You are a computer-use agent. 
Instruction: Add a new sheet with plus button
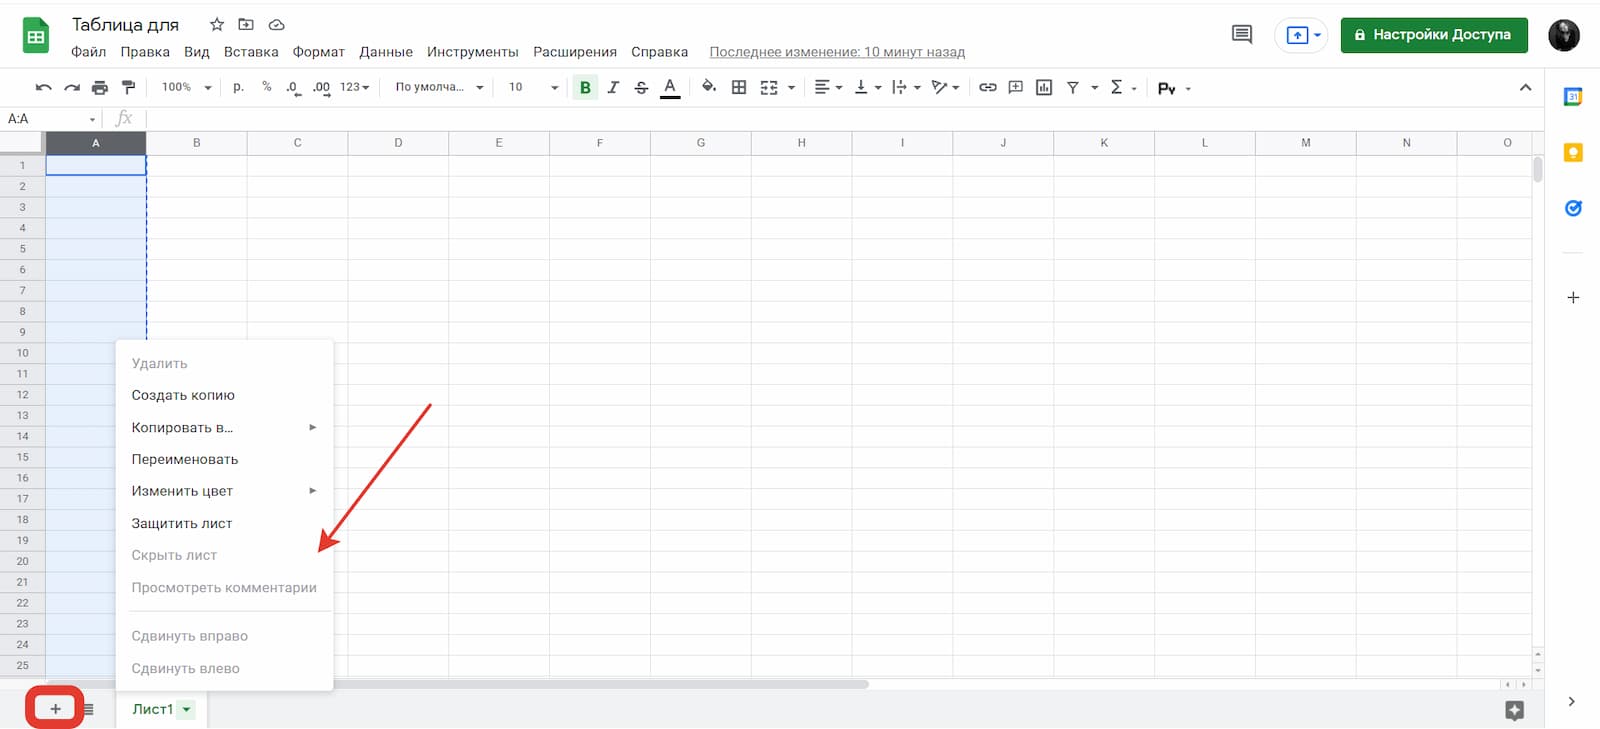55,709
